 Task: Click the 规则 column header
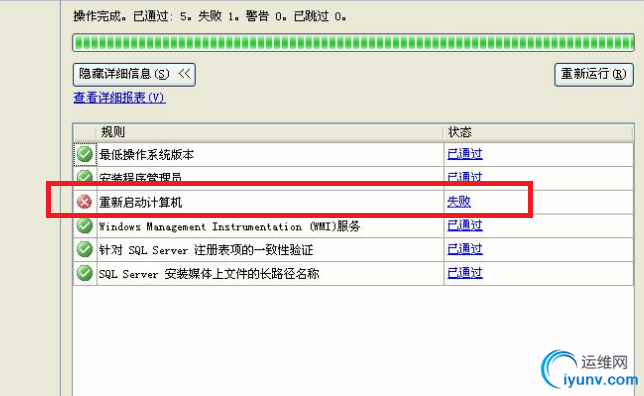270,132
